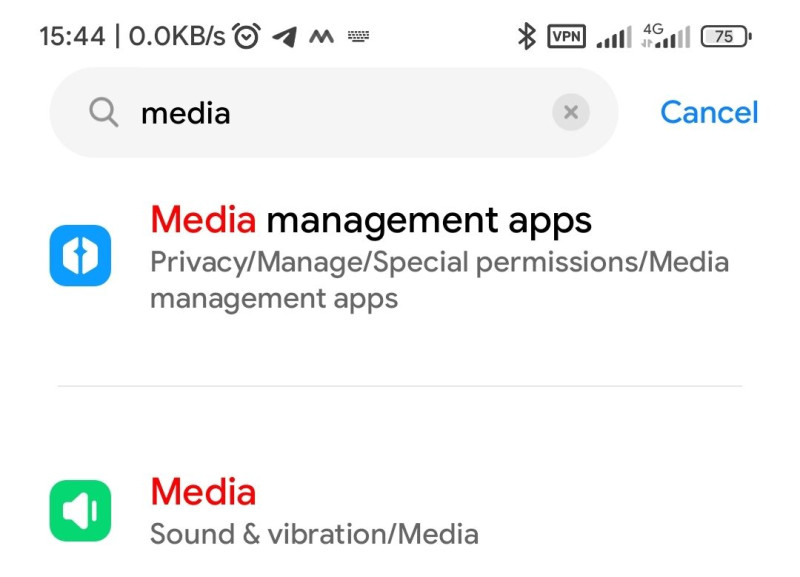Image resolution: width=800 pixels, height=577 pixels.
Task: Focus the search field containing 'media'
Action: (x=334, y=112)
